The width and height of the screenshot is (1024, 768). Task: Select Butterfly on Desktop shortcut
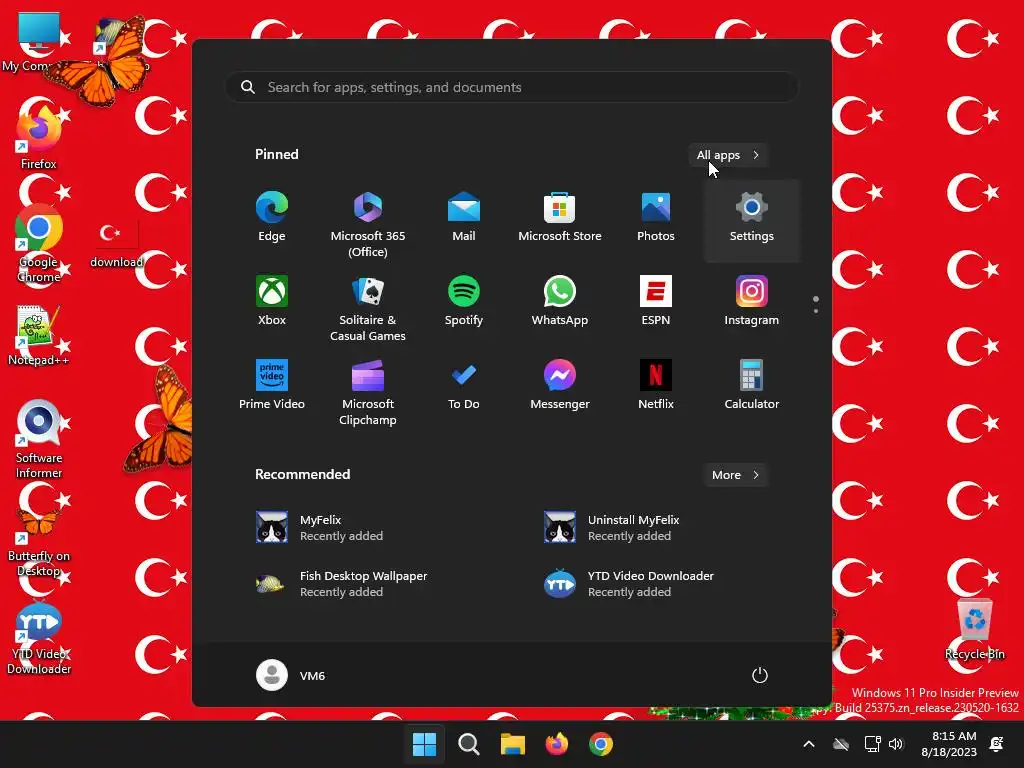[x=39, y=543]
